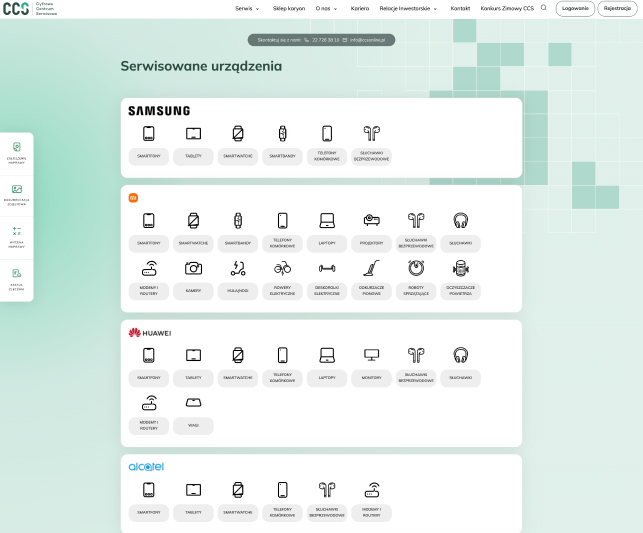Select Alcatel modem and router icon

(372, 489)
